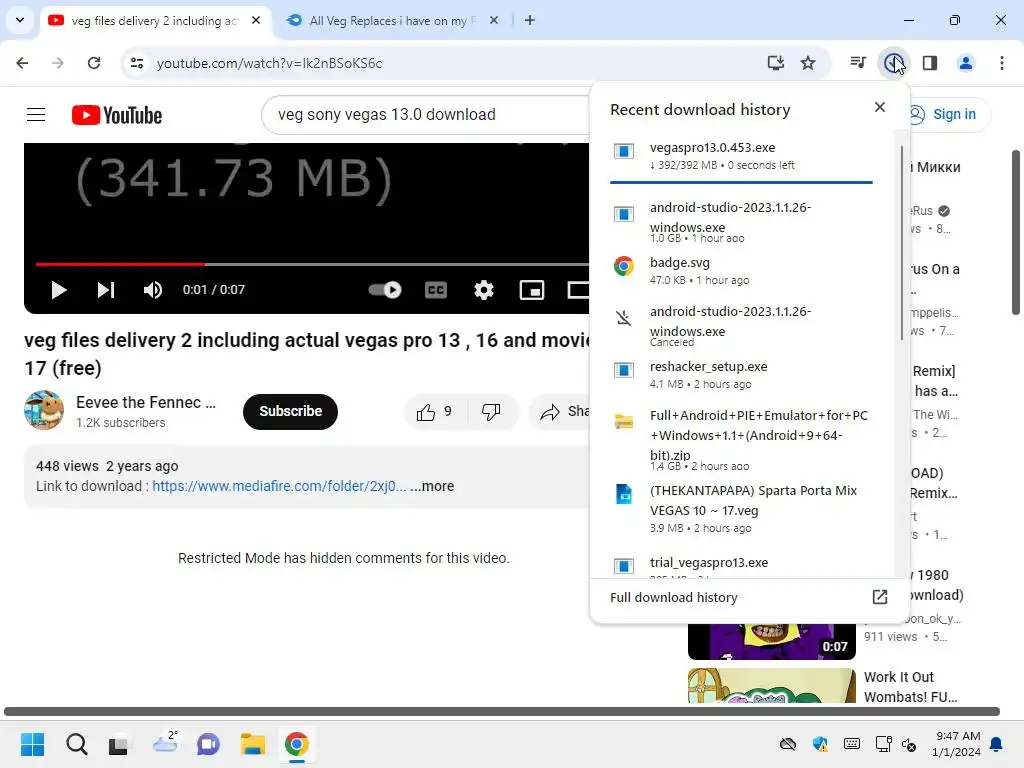1024x768 pixels.
Task: Mute the video volume
Action: [153, 289]
